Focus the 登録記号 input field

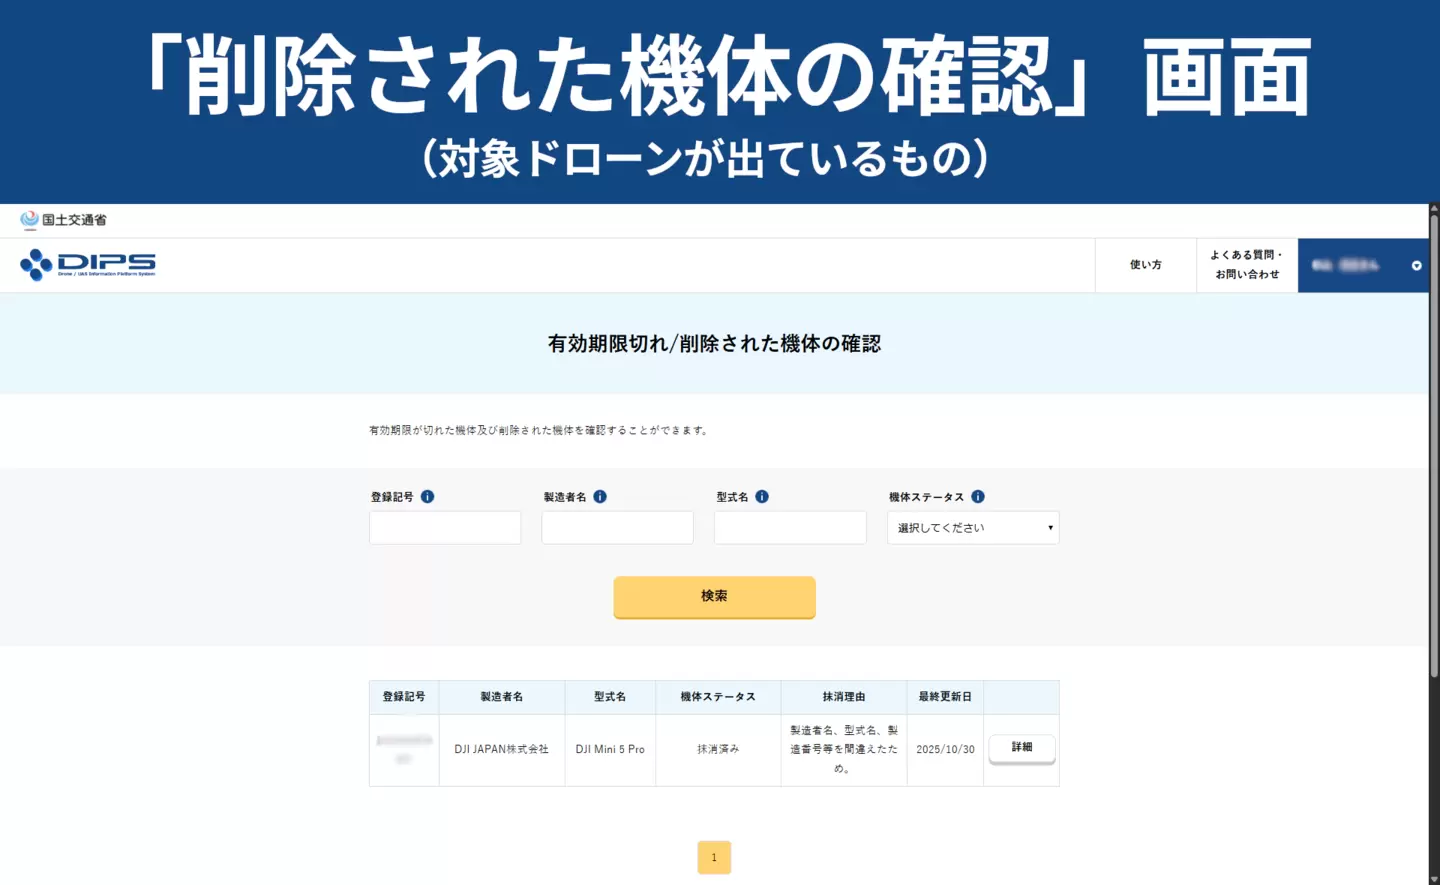[445, 528]
